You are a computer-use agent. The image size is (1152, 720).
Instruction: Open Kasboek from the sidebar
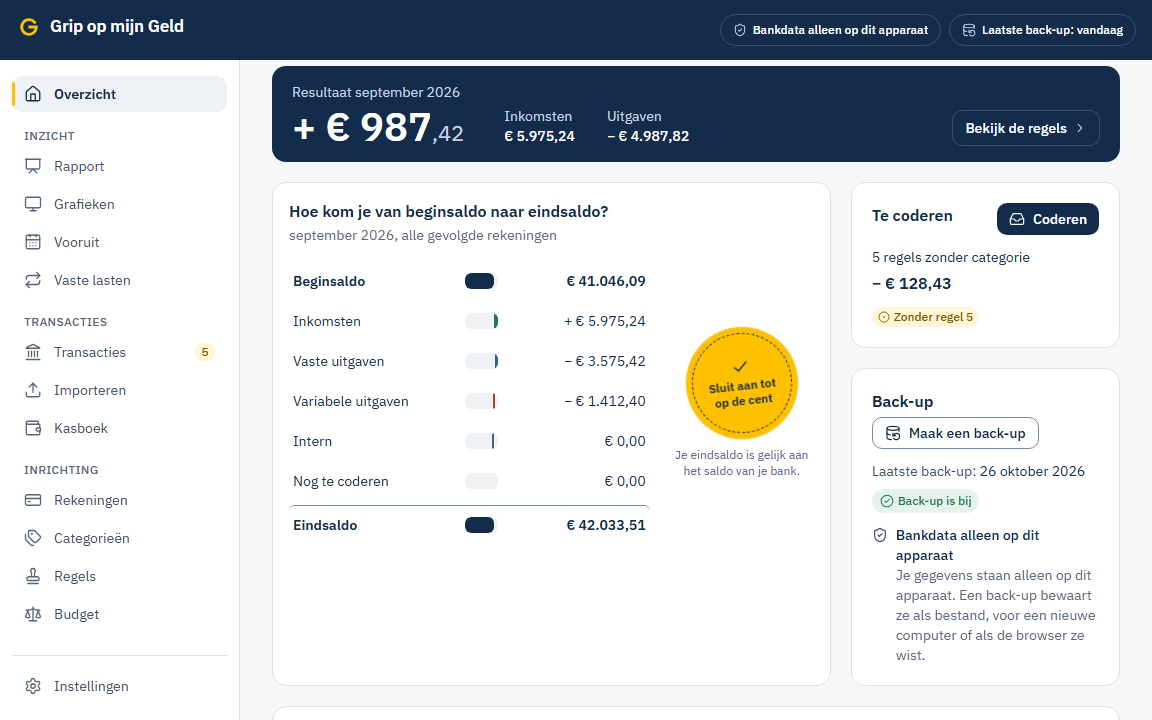coord(119,428)
